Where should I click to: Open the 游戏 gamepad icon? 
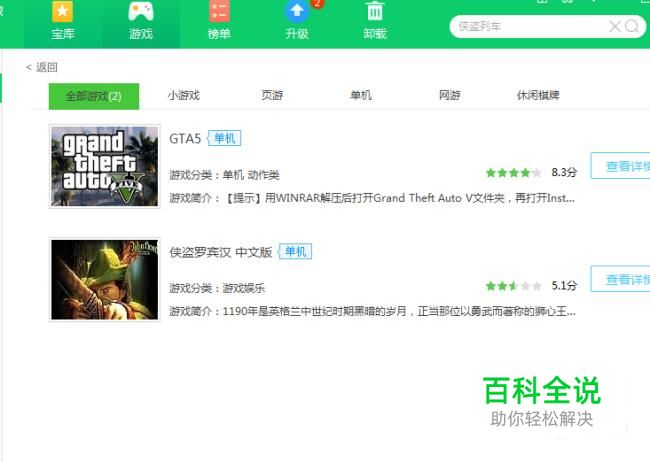pyautogui.click(x=141, y=12)
